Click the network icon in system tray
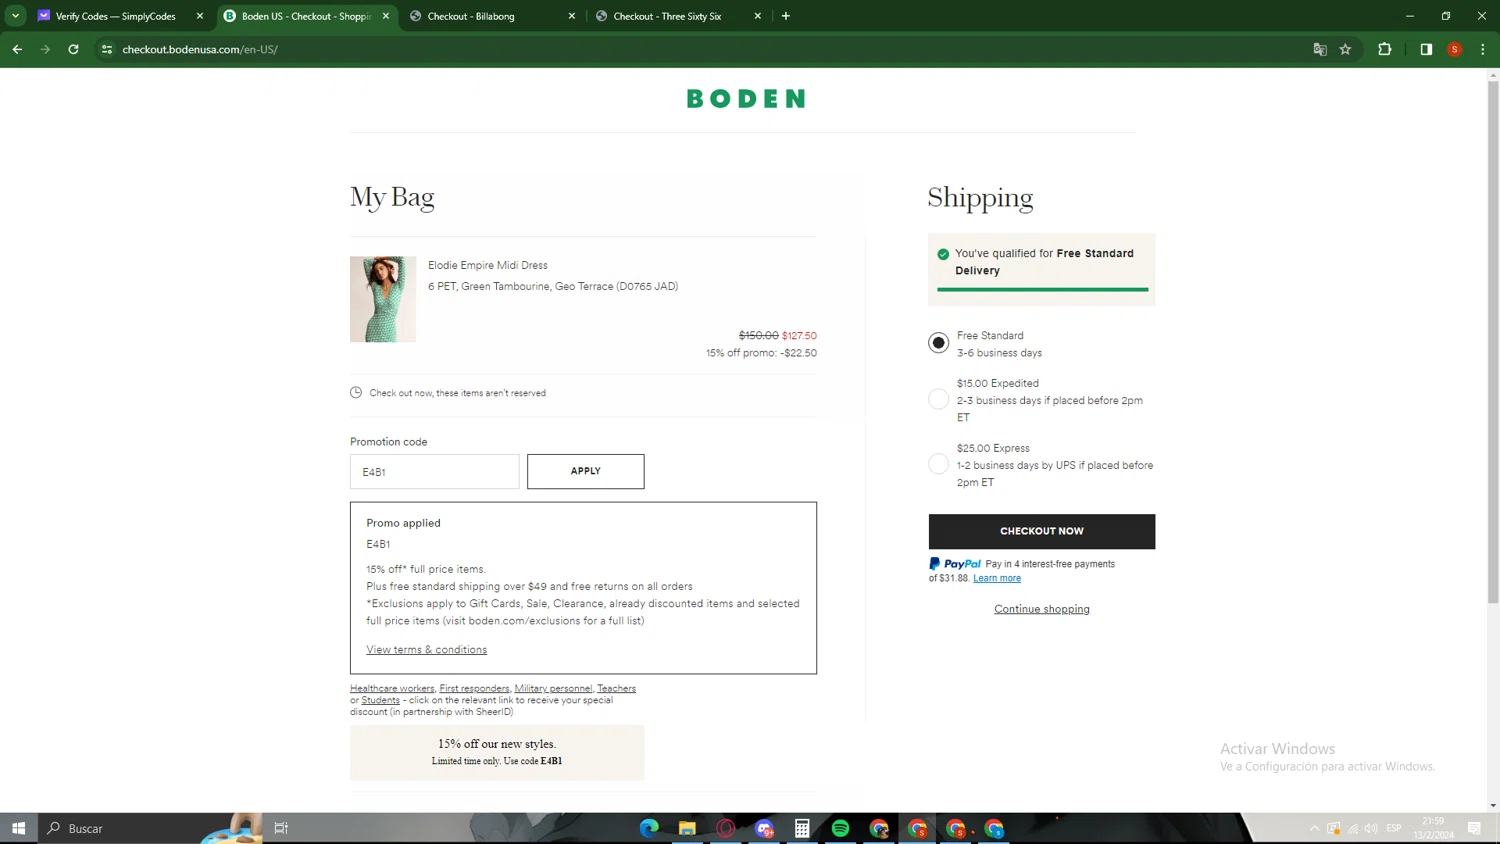 click(x=1353, y=828)
